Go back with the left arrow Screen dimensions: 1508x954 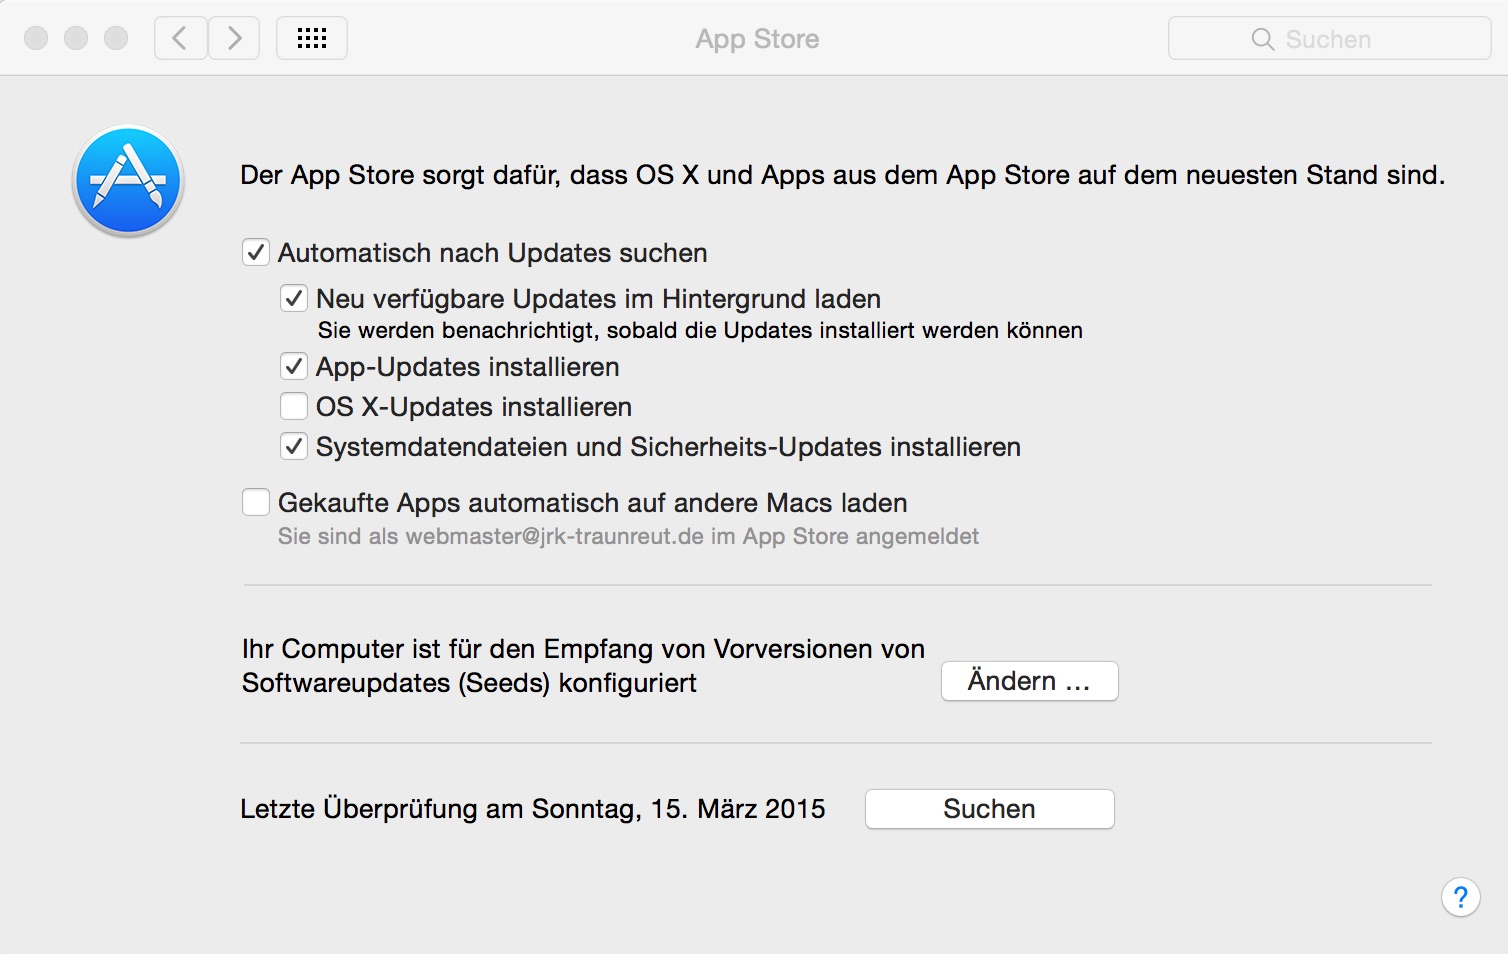click(181, 38)
